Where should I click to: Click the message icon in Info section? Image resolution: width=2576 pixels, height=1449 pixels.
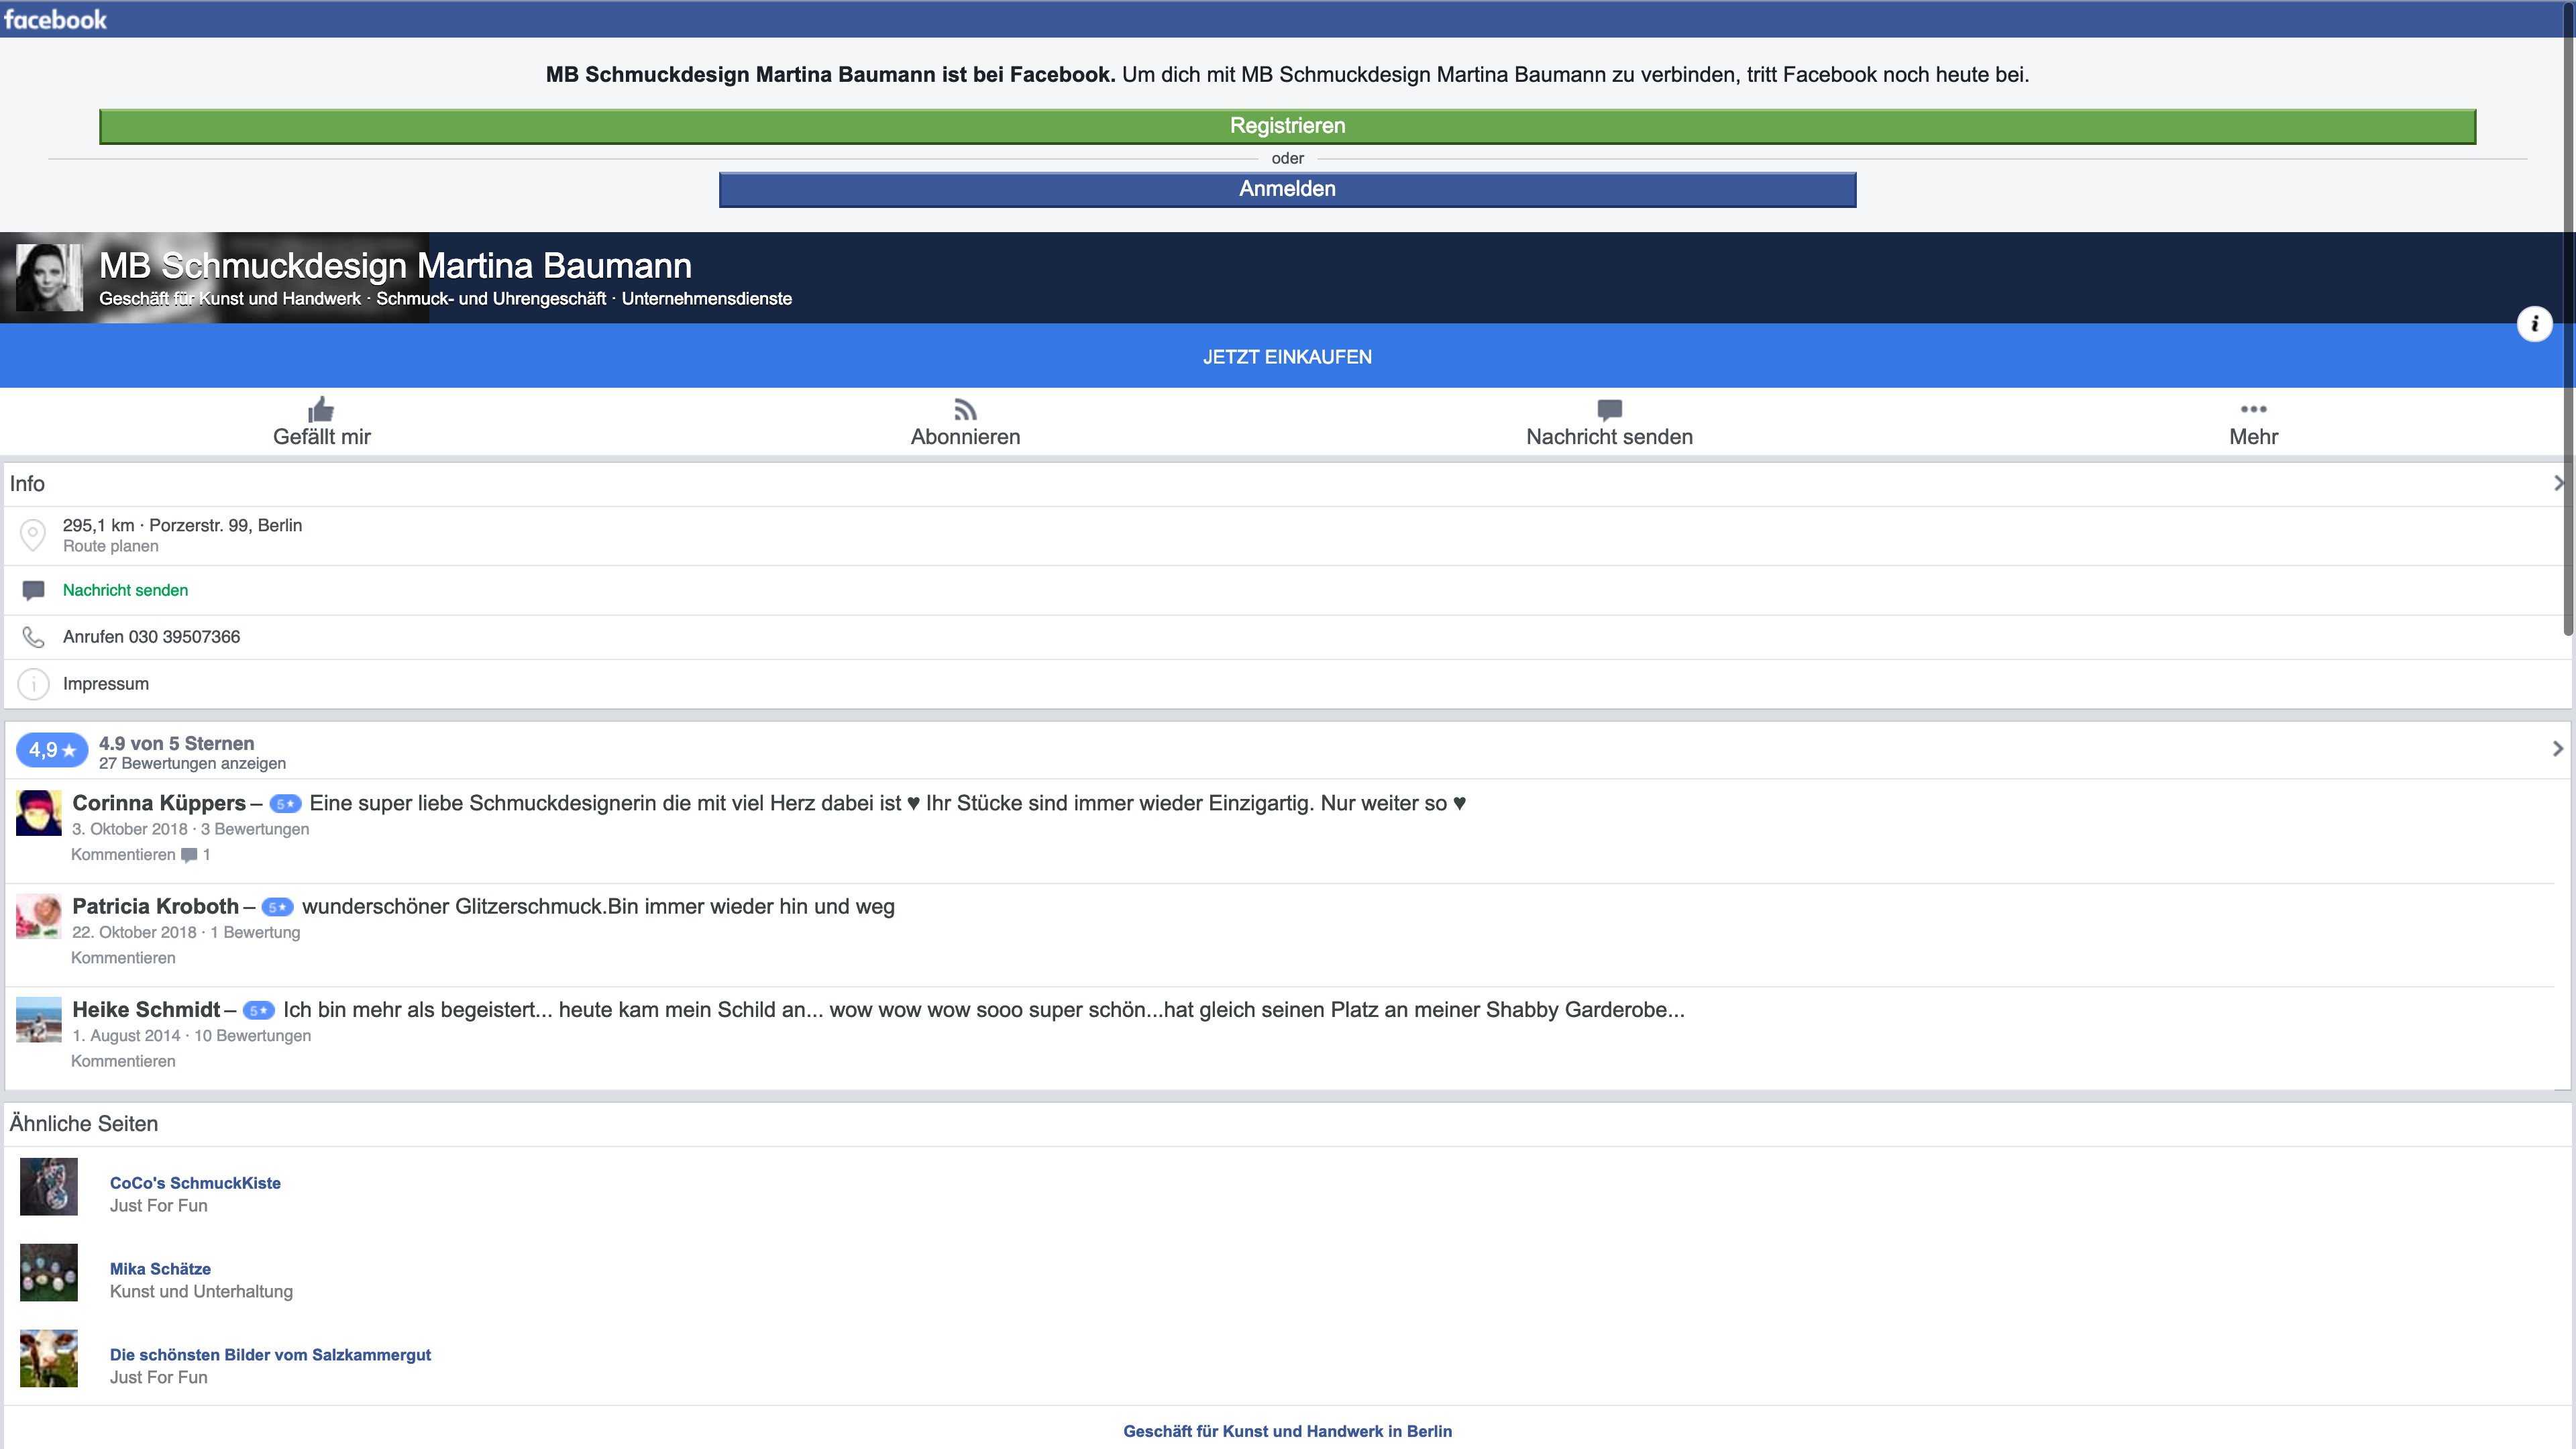(33, 590)
